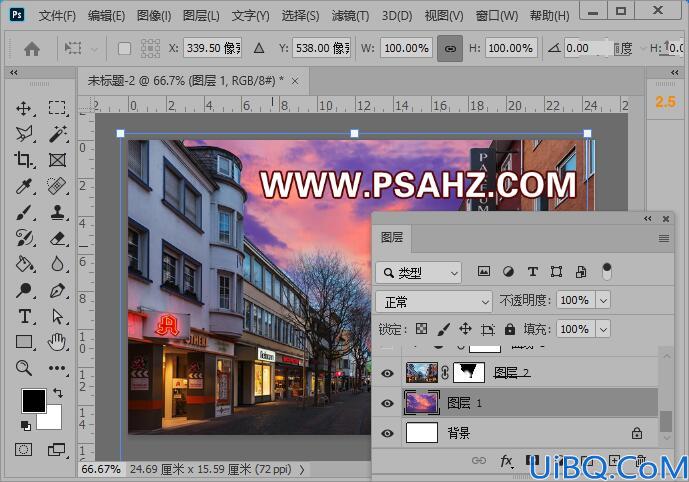The height and width of the screenshot is (482, 689).
Task: Swap foreground and background colors
Action: [x=58, y=392]
